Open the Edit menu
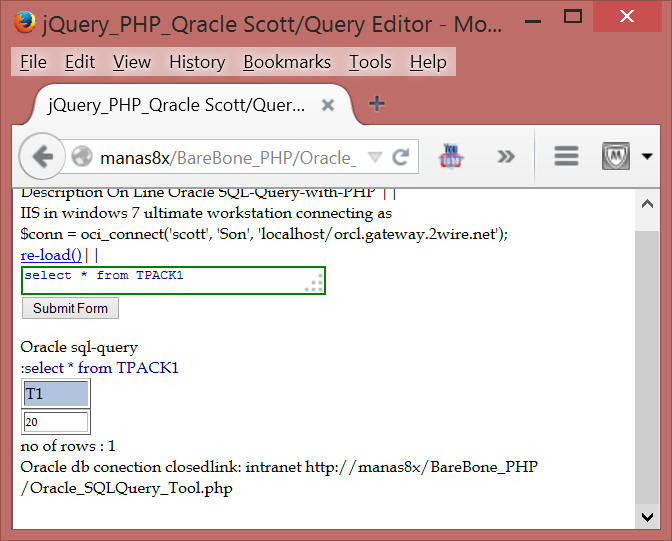The height and width of the screenshot is (541, 672). (80, 62)
